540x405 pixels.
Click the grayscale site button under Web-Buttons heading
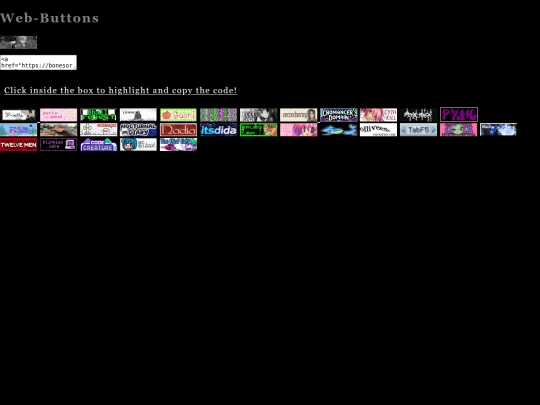[x=19, y=42]
